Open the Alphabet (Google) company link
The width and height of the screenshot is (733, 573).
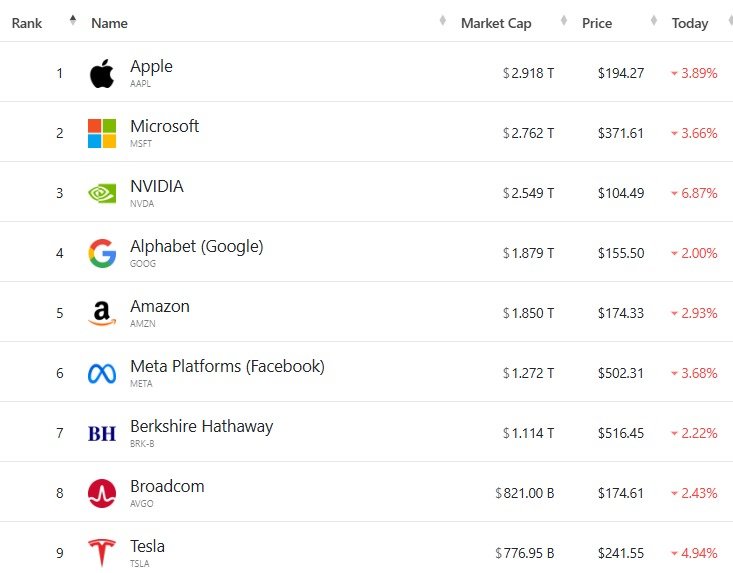tap(196, 246)
